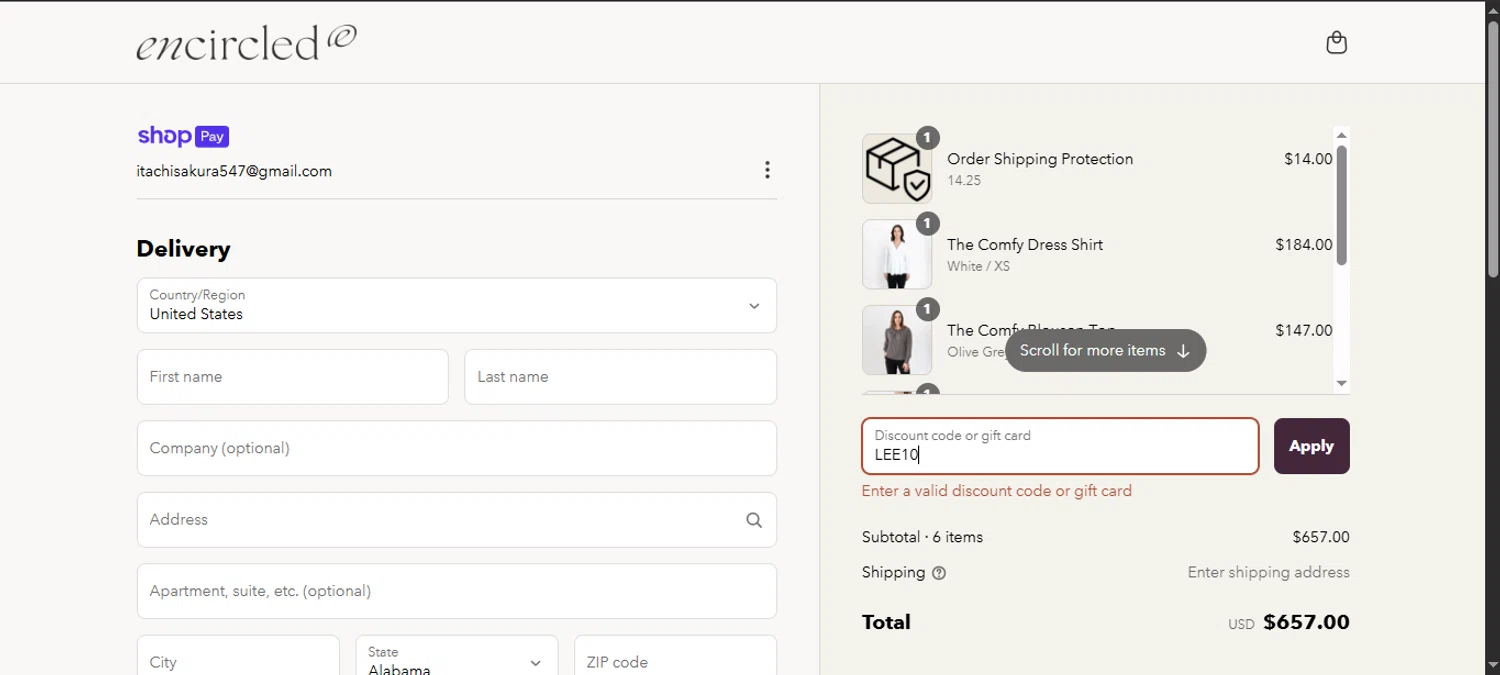Click the $184.00 price
1500x675 pixels.
[1304, 245]
